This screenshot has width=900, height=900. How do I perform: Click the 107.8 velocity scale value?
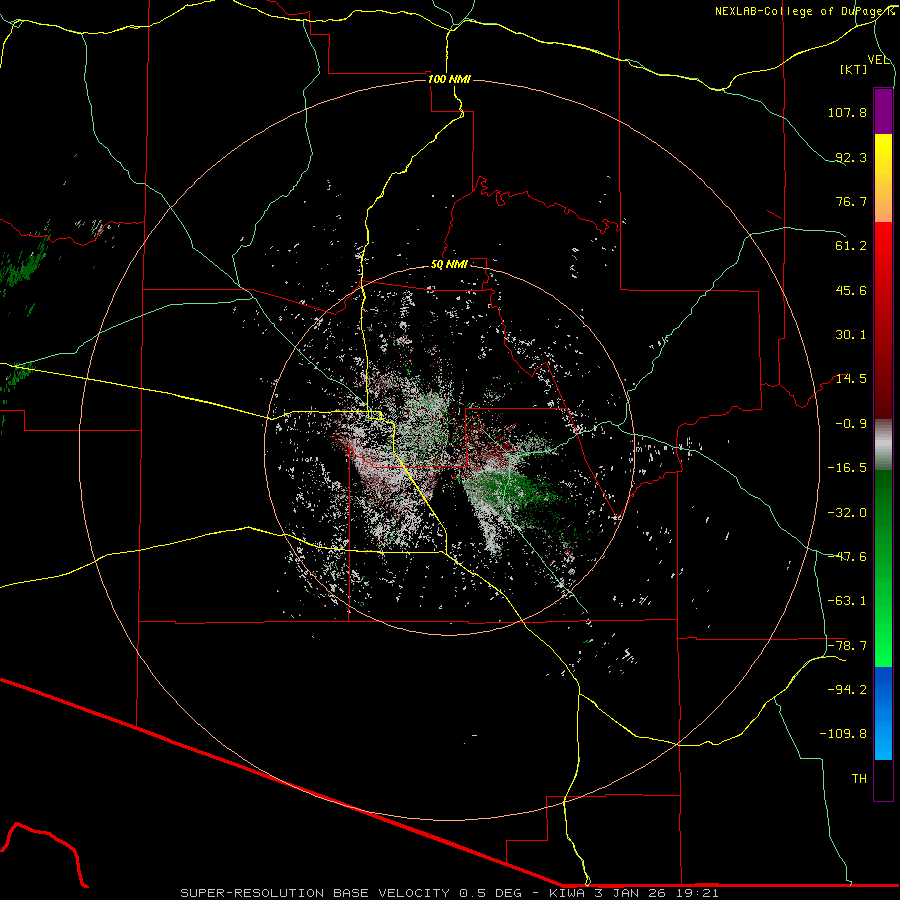tap(847, 112)
